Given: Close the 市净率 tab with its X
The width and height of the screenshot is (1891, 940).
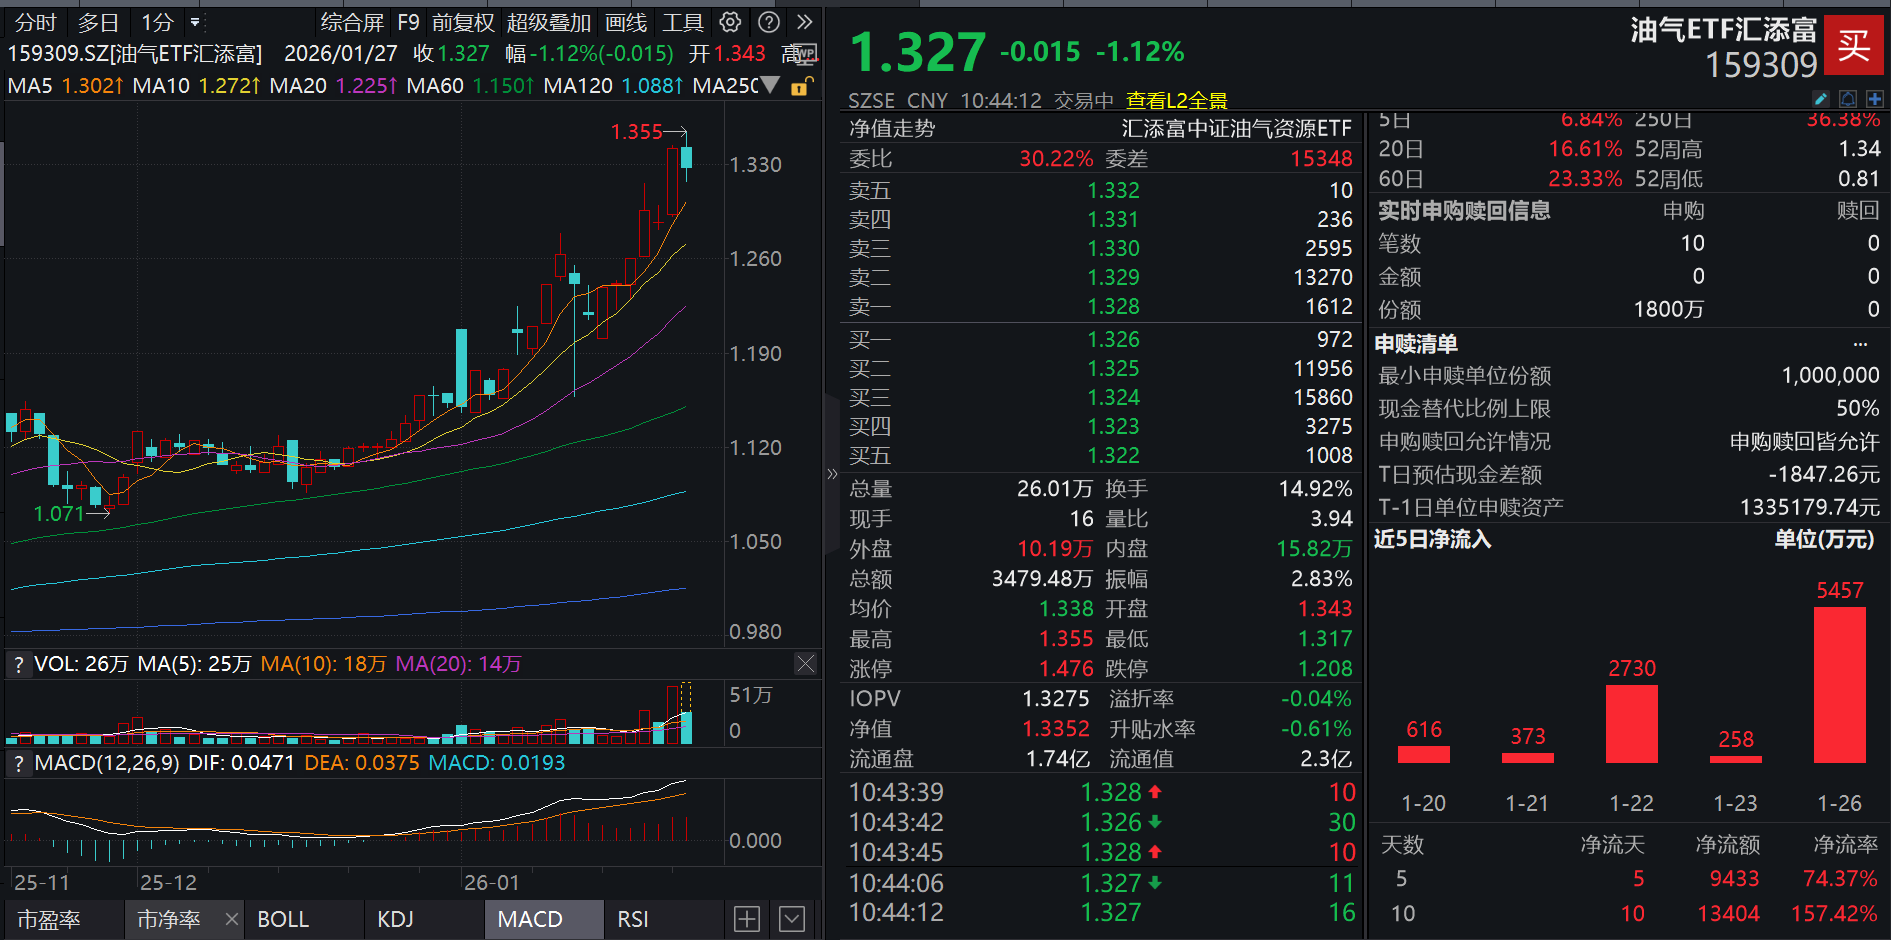Looking at the screenshot, I should coord(230,918).
